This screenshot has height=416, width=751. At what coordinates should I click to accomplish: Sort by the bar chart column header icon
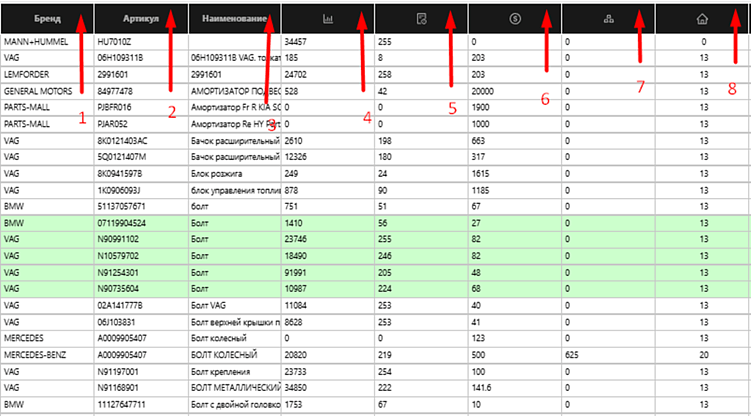point(328,19)
